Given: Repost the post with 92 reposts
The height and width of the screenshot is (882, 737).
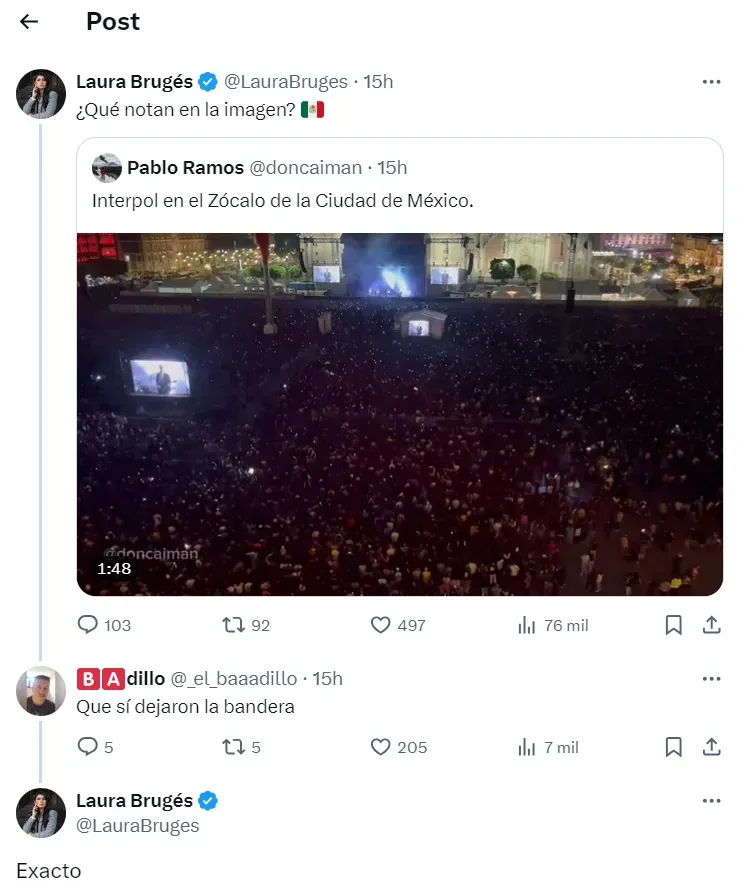Looking at the screenshot, I should (x=233, y=625).
